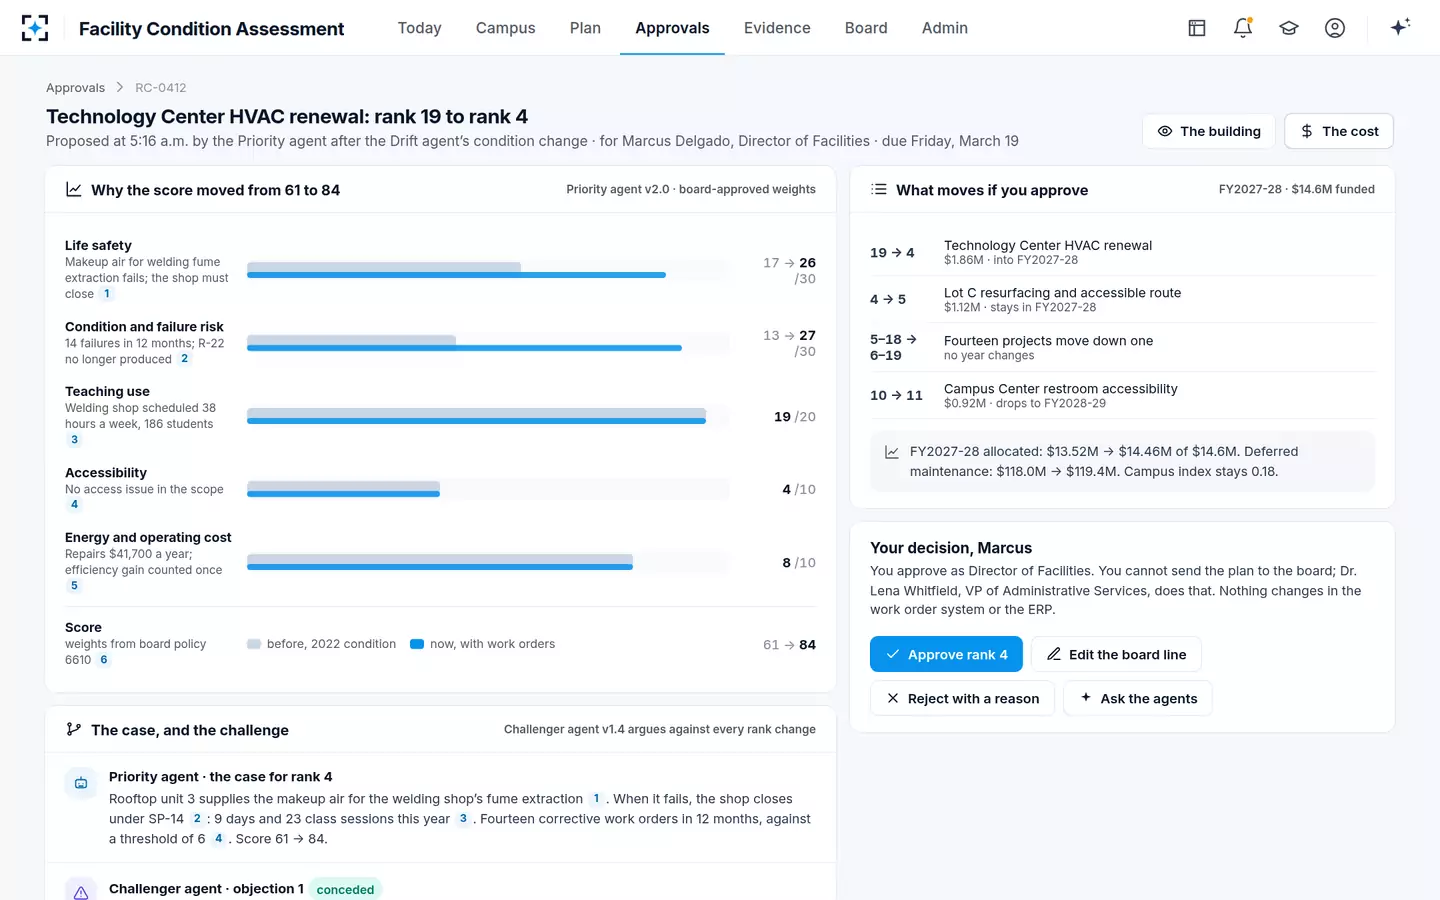
Task: Click the Challenger agent warning avatar icon
Action: click(81, 890)
